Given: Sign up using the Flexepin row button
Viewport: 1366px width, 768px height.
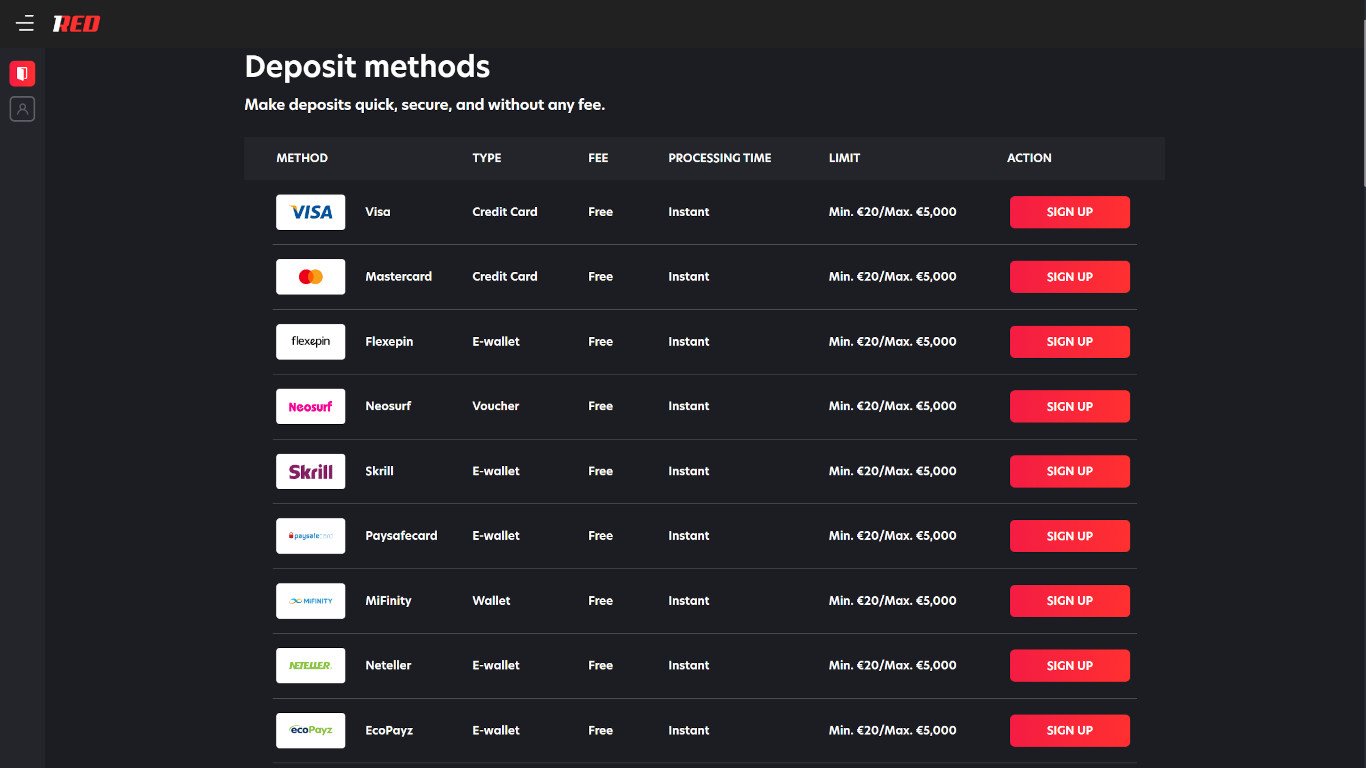Looking at the screenshot, I should click(1070, 342).
